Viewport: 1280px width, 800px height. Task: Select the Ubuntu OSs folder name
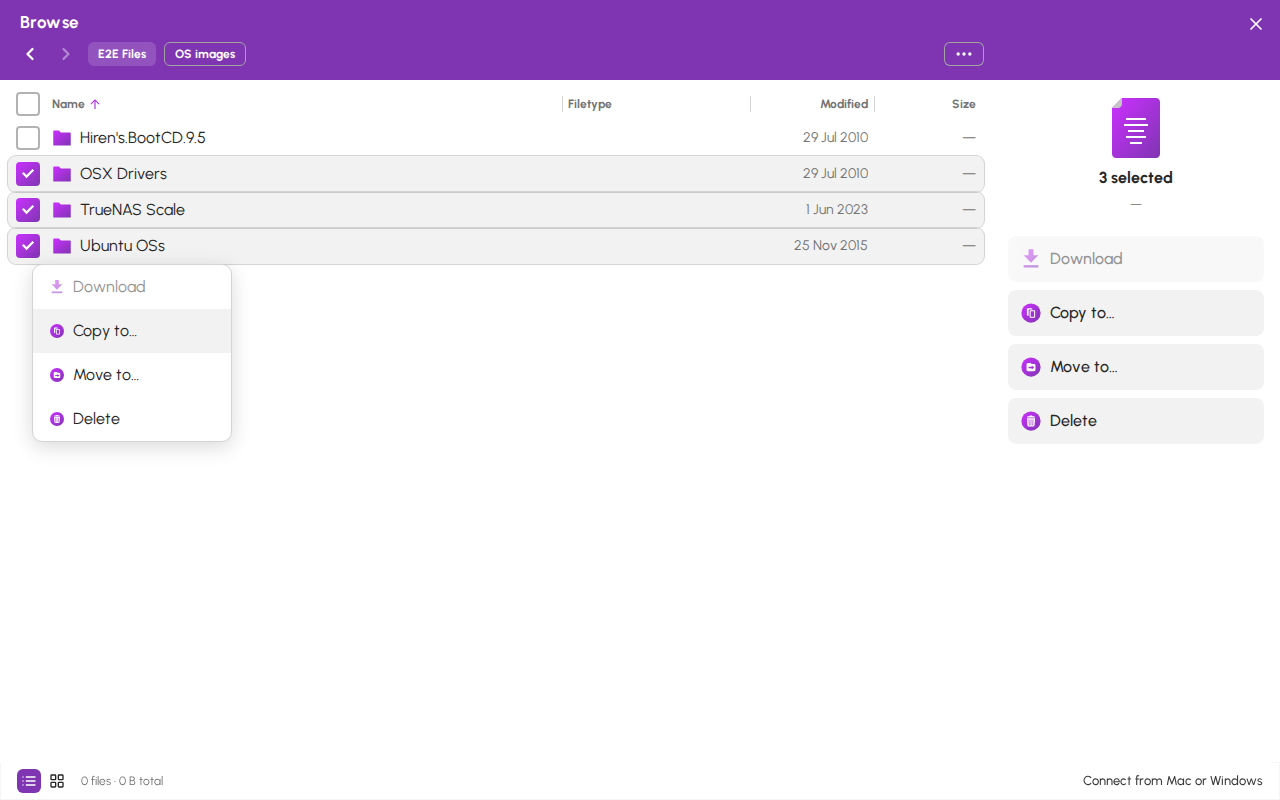pyautogui.click(x=123, y=246)
